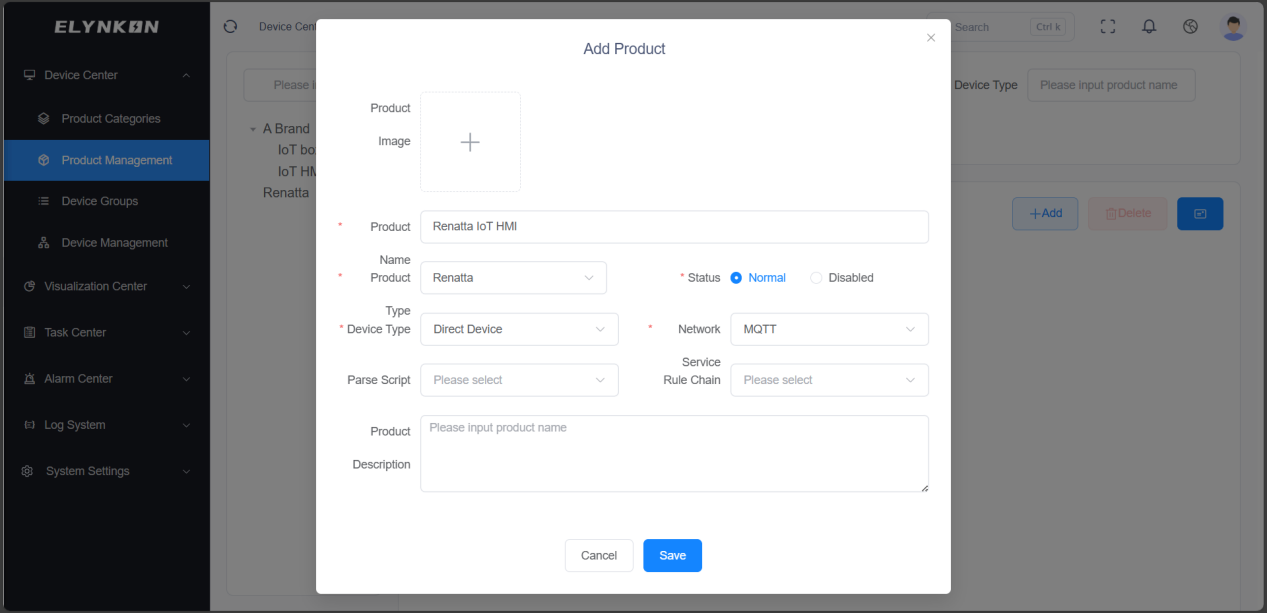The height and width of the screenshot is (613, 1267).
Task: Click the Device Groups list icon
Action: (44, 201)
